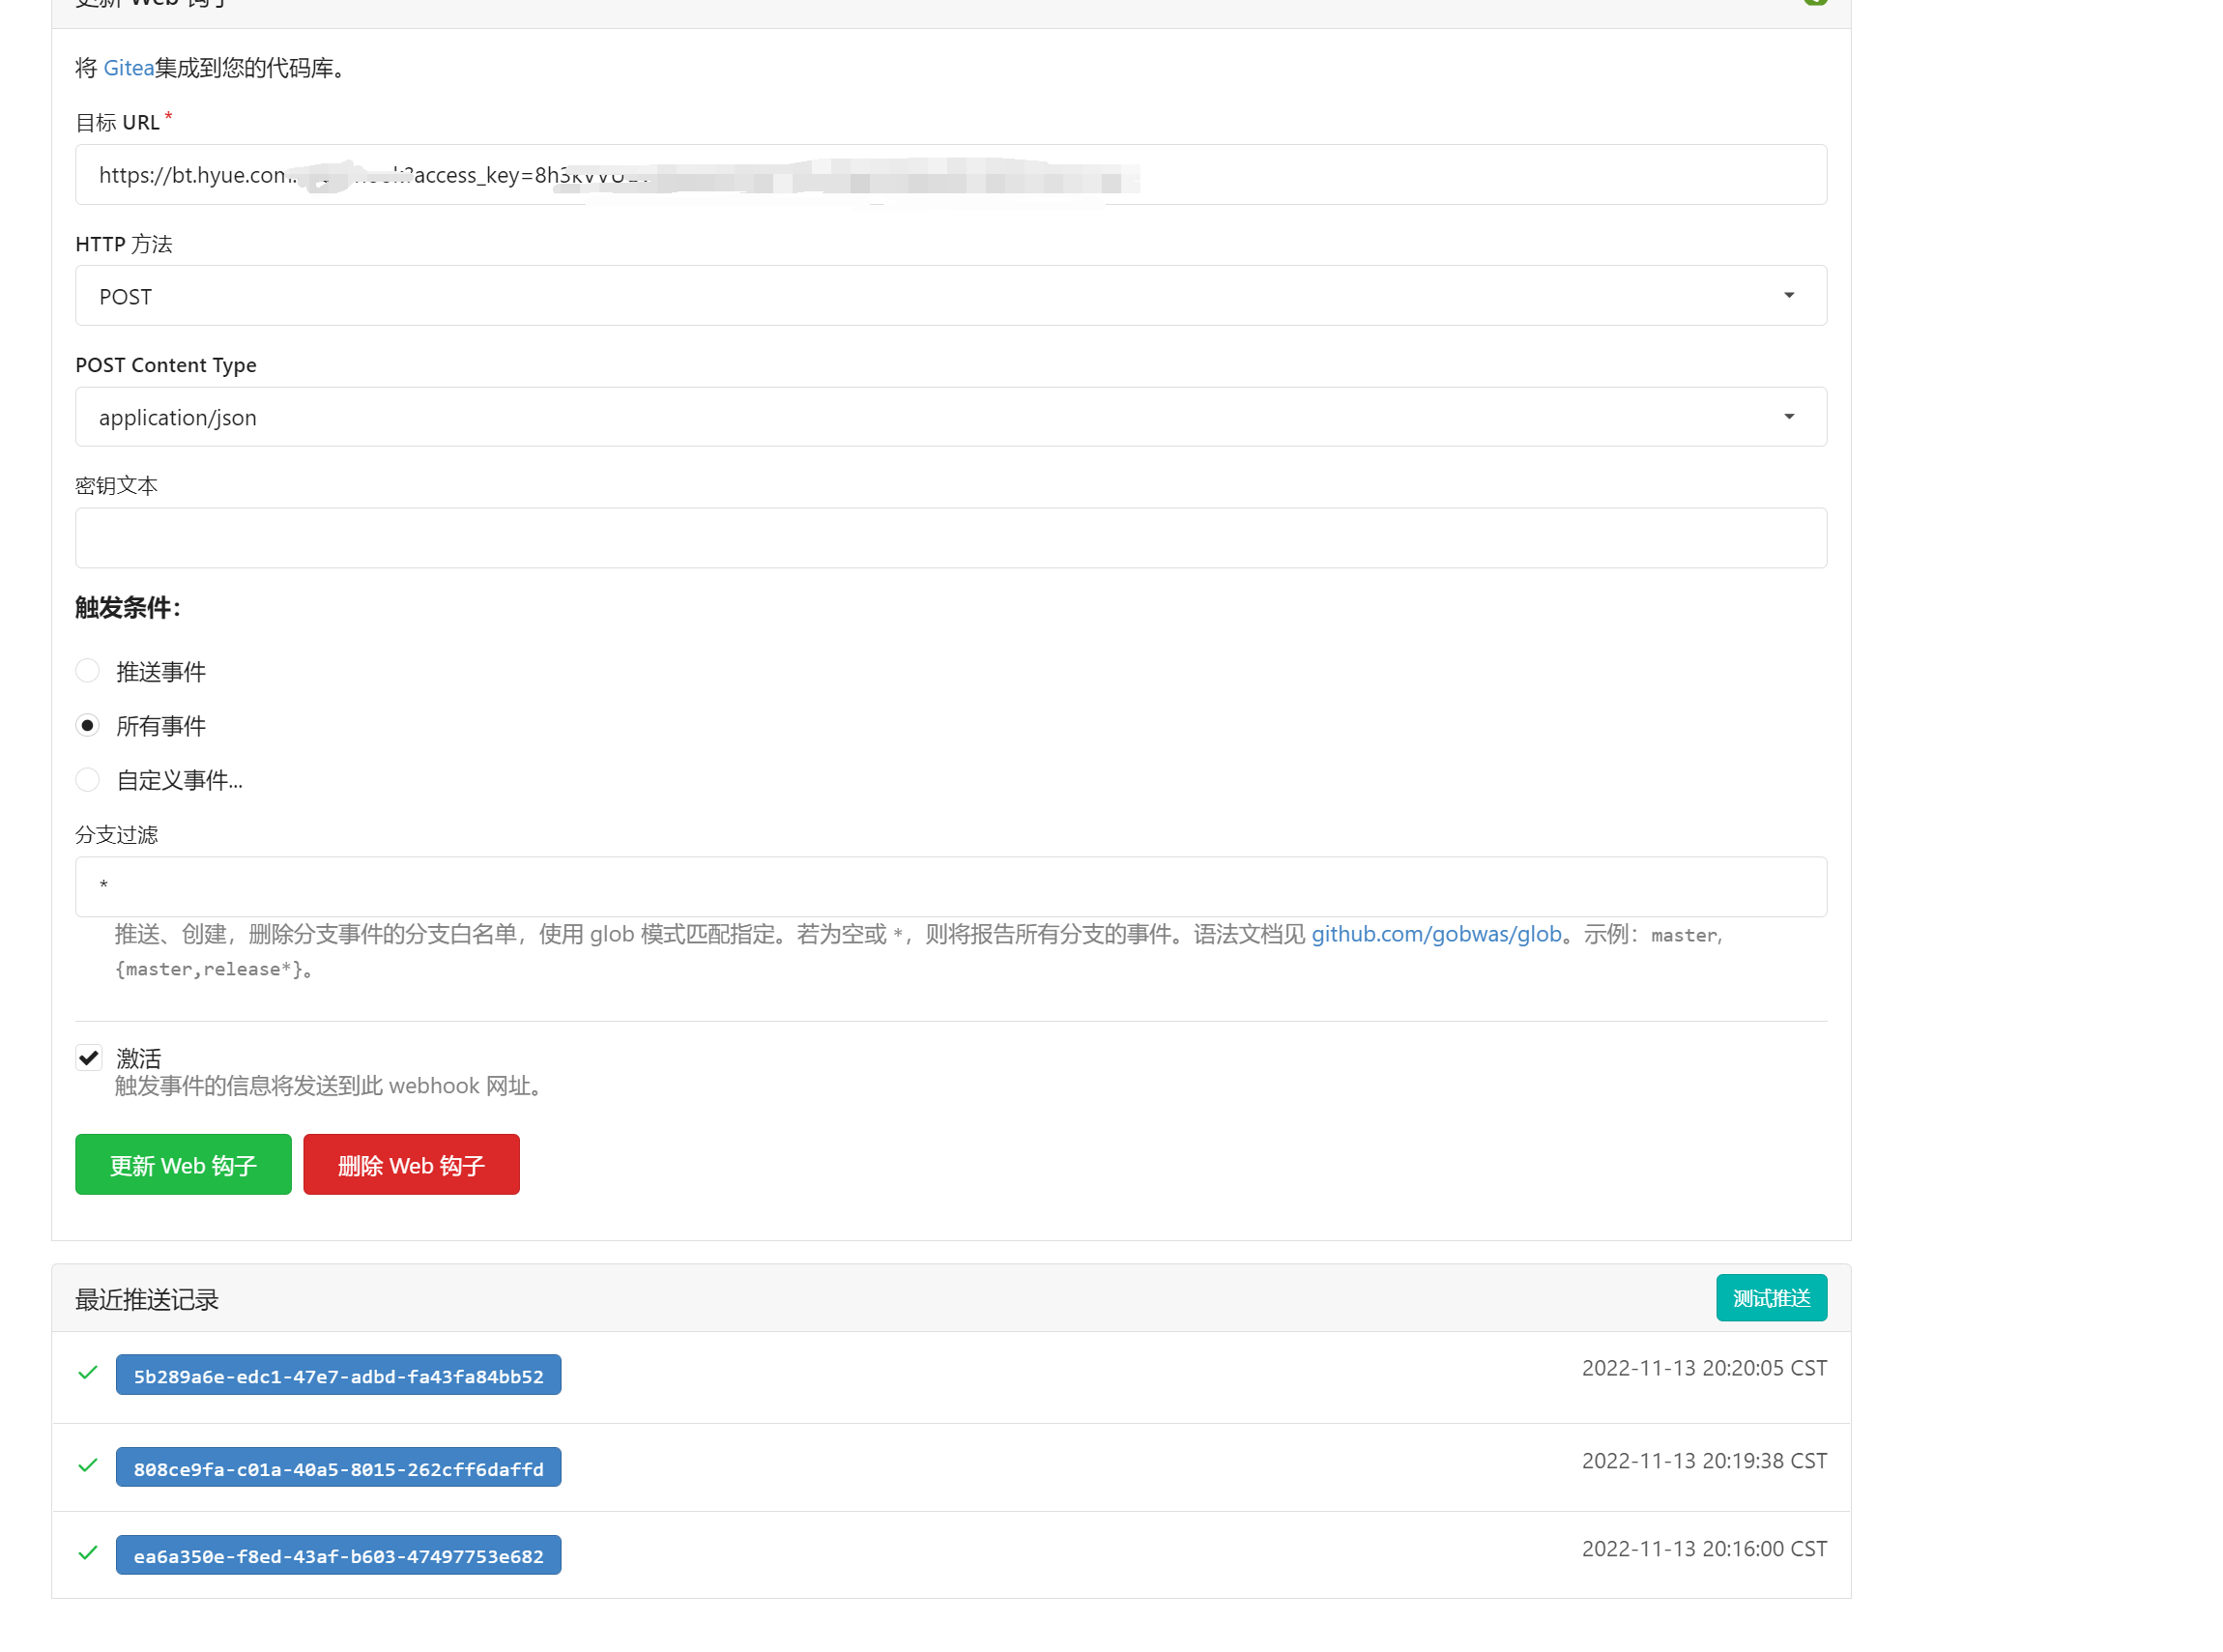Click 删除 Web 钩子 red button
2223x1652 pixels.
point(411,1165)
